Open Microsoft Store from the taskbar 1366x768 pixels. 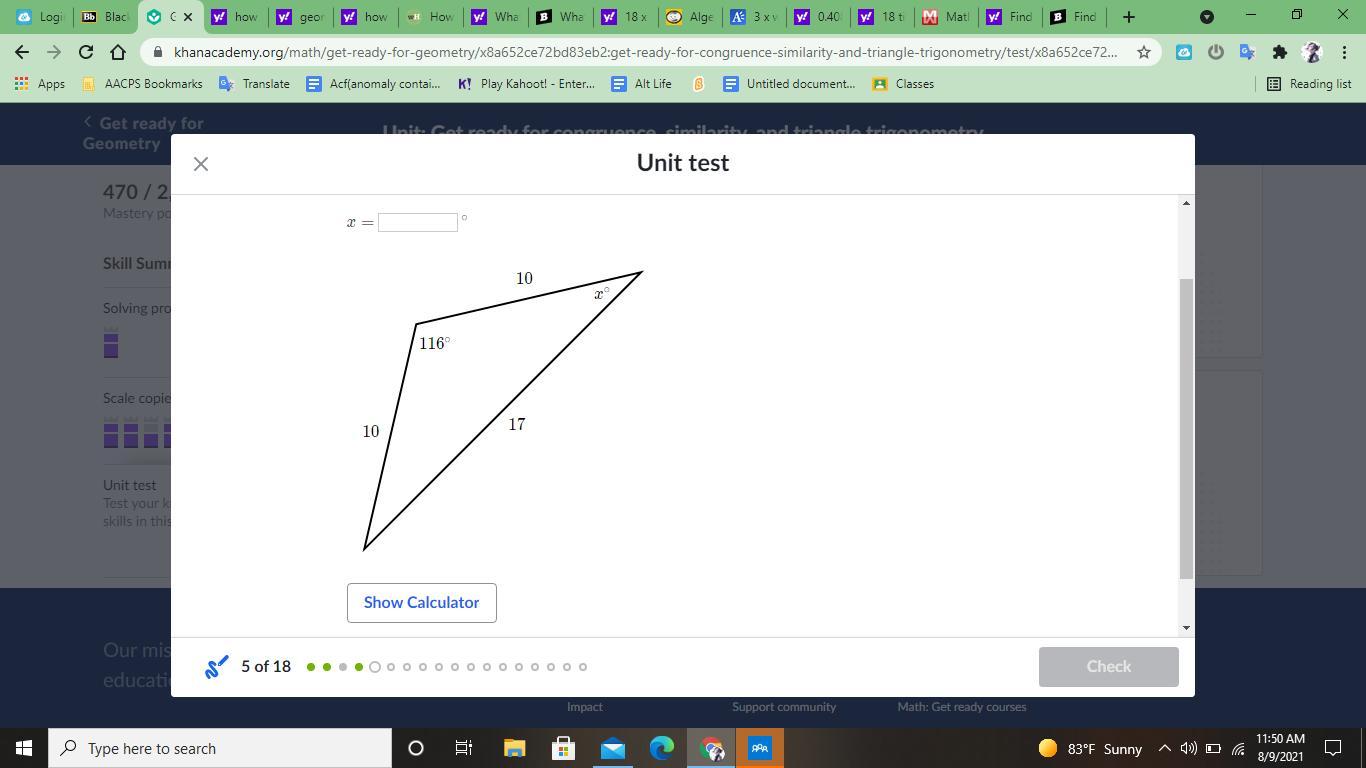click(563, 748)
